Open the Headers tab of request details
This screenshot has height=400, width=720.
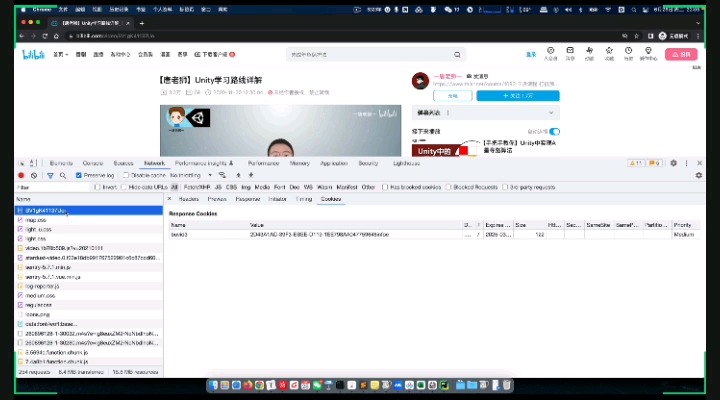(x=189, y=199)
